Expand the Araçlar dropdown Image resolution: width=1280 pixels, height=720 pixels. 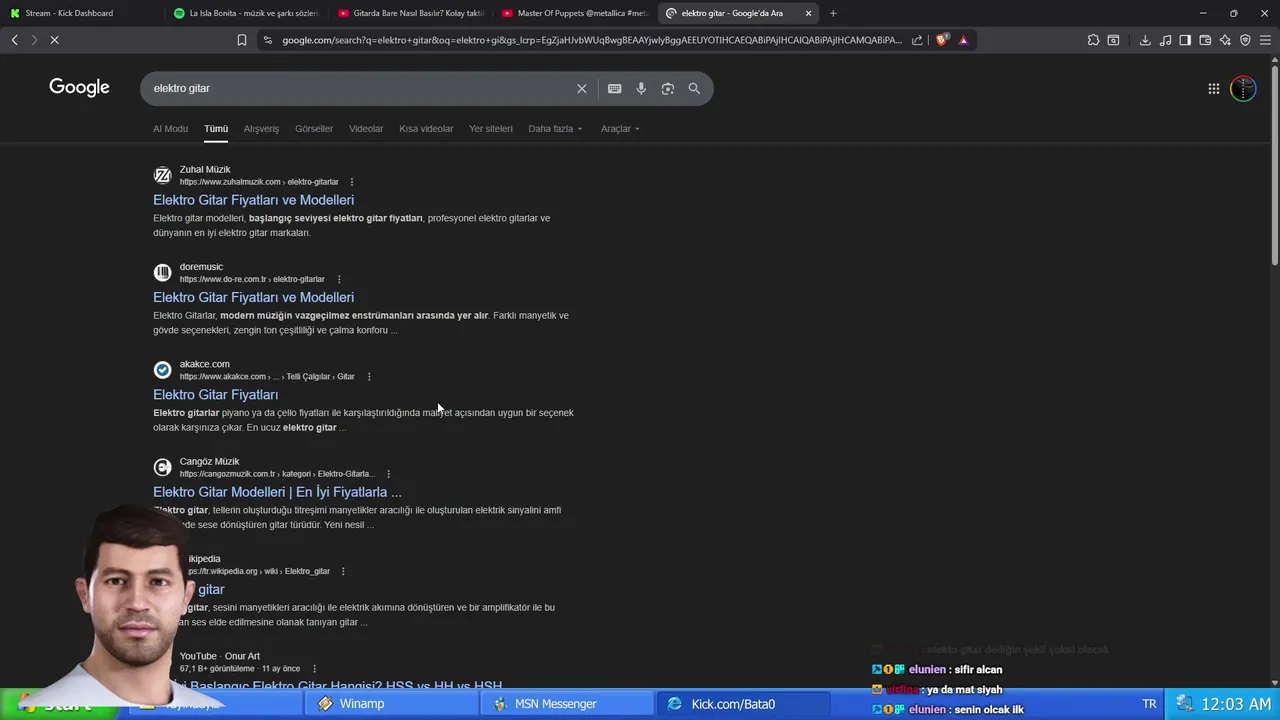tap(620, 129)
